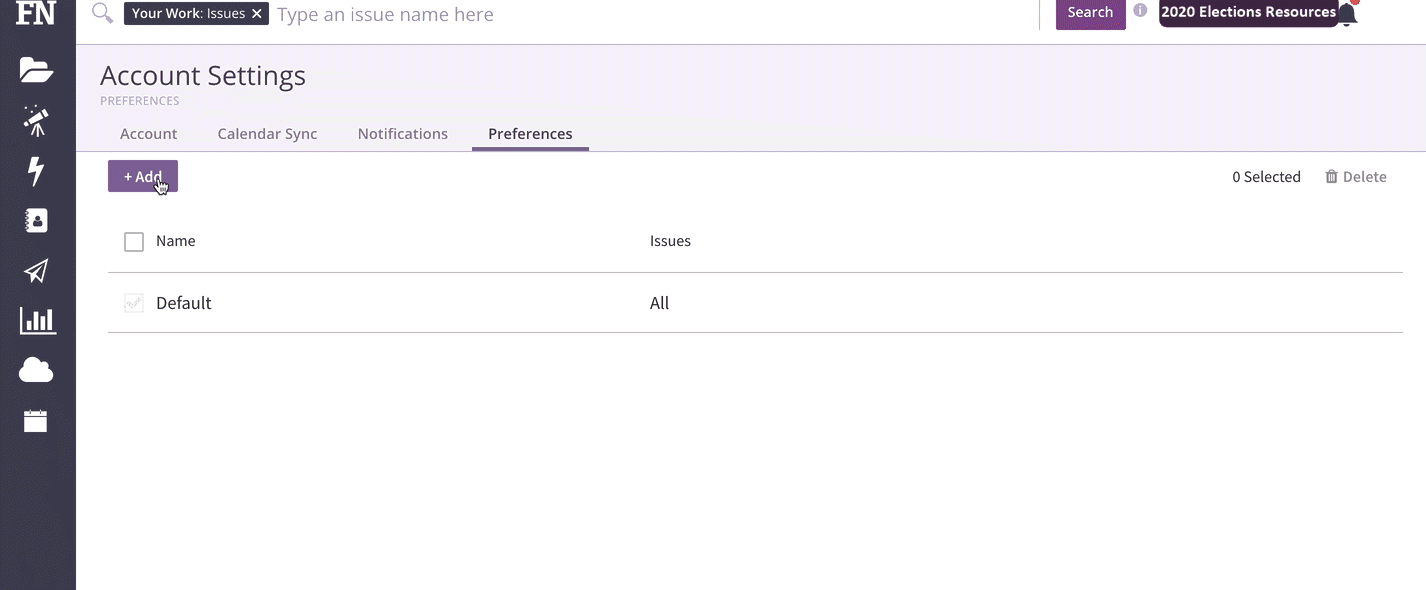
Task: Switch to the Calendar Sync tab
Action: 267,134
